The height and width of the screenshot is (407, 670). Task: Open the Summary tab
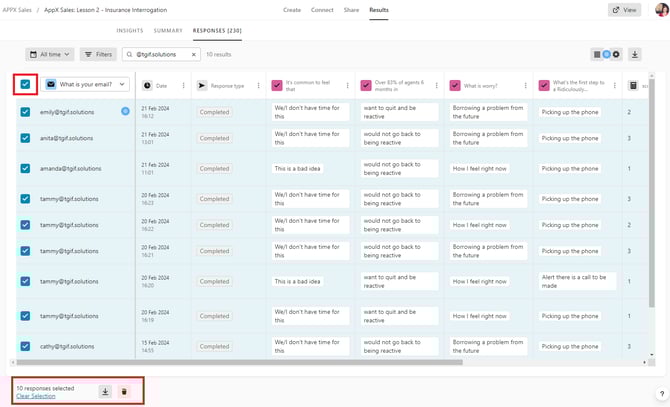point(168,31)
